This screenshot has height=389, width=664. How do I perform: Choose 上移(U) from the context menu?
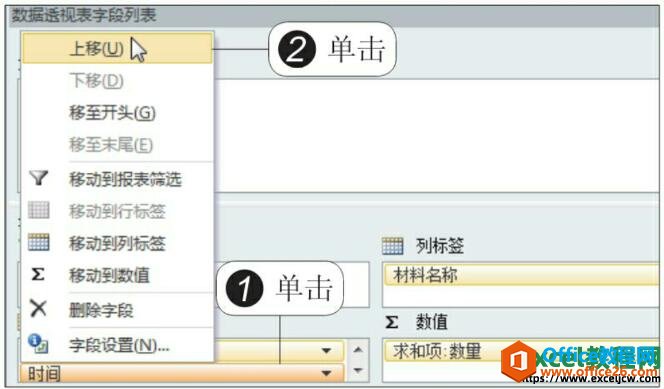click(117, 49)
